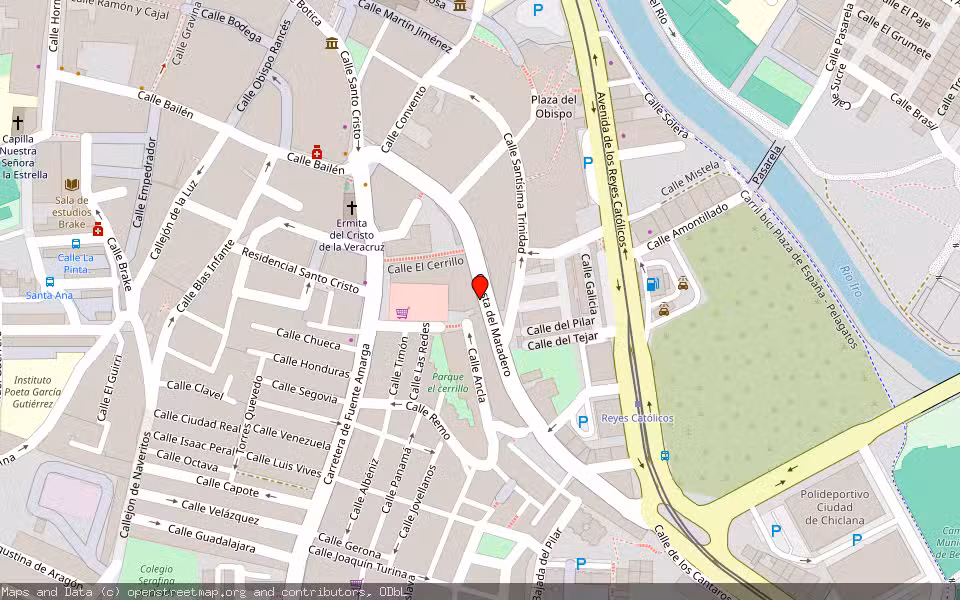The width and height of the screenshot is (960, 600).
Task: Select the pharmacy icon beside Calle Brake
Action: (98, 230)
